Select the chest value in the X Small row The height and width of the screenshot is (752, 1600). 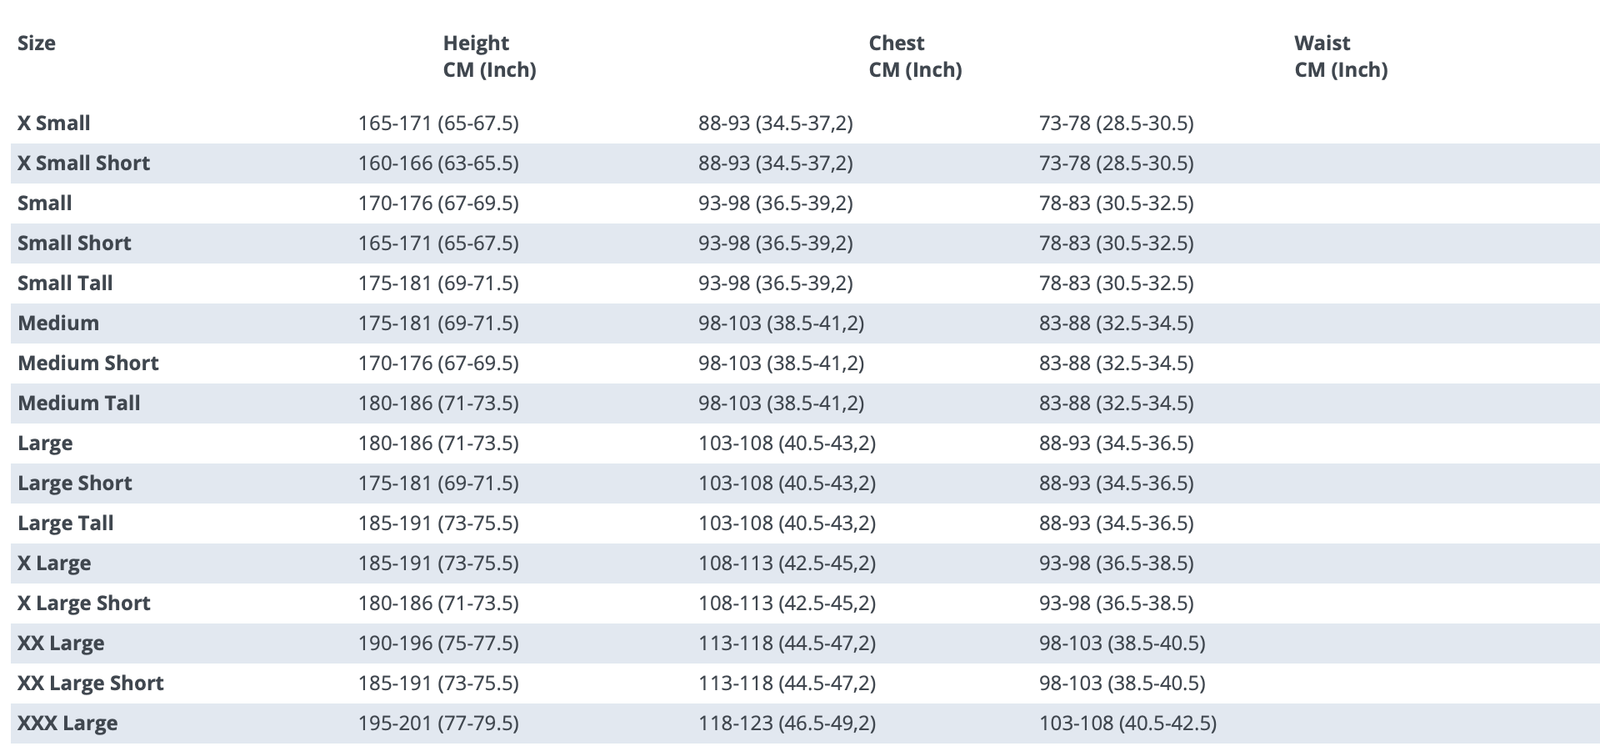(x=775, y=123)
